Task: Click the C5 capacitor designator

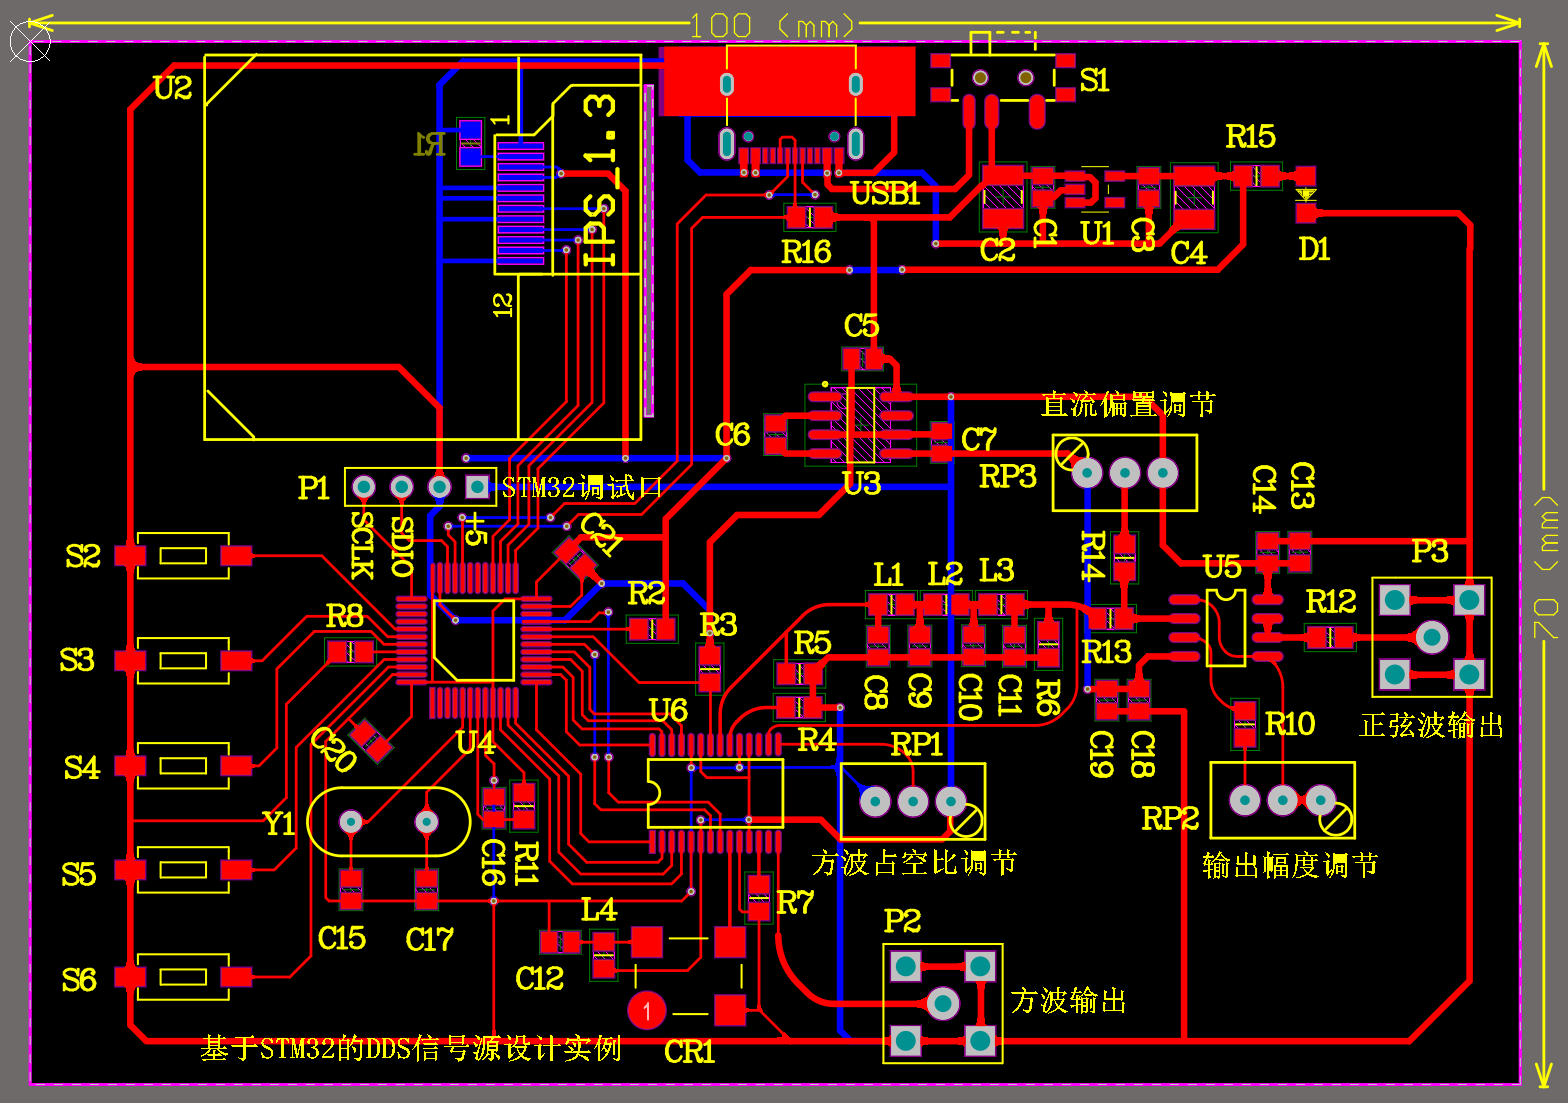Action: (861, 326)
